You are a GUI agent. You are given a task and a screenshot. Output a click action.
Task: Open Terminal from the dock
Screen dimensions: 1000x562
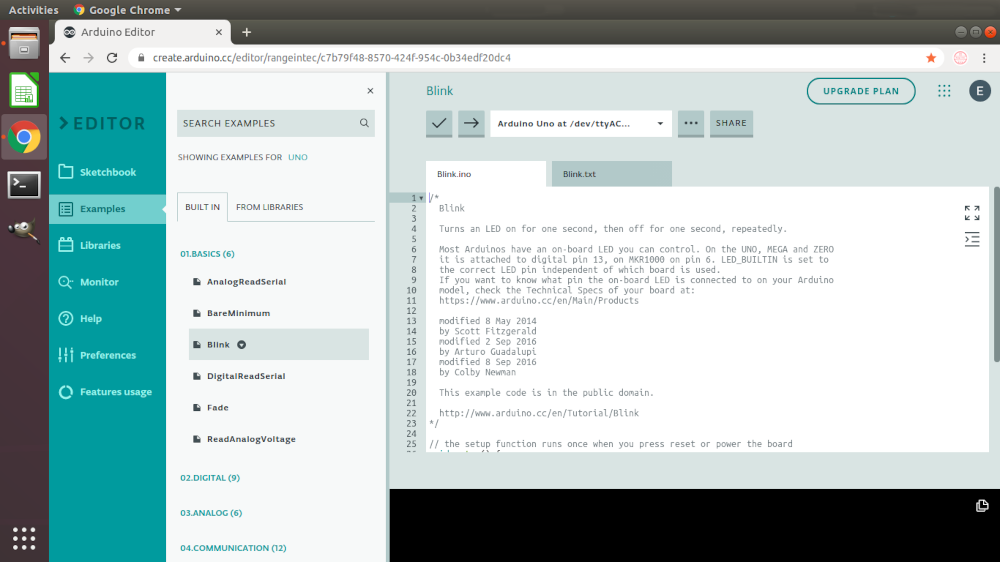click(x=24, y=185)
